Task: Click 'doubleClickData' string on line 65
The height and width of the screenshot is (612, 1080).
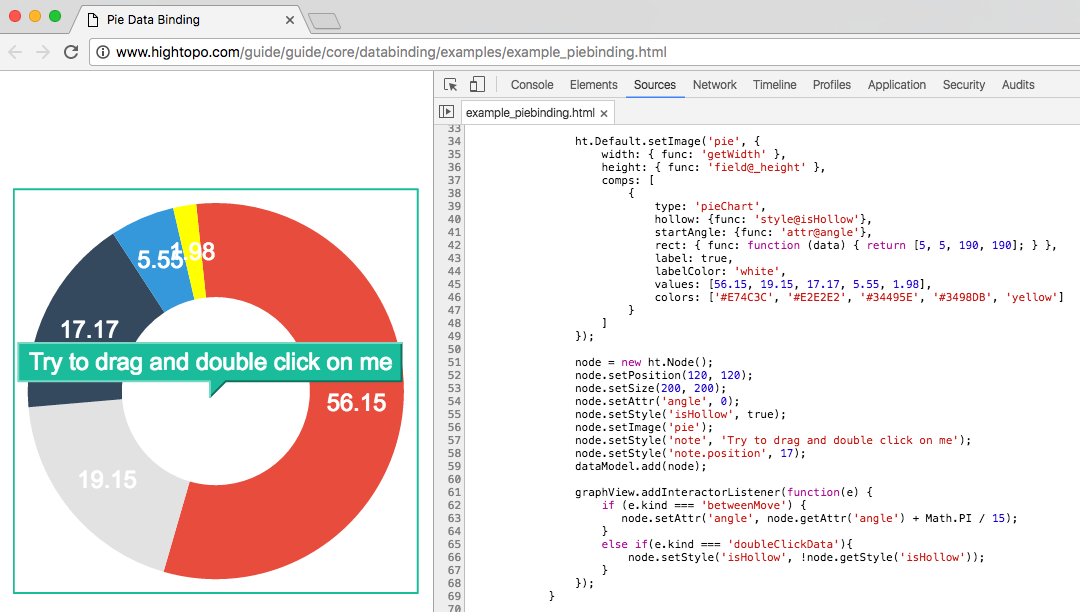Action: pyautogui.click(x=784, y=545)
